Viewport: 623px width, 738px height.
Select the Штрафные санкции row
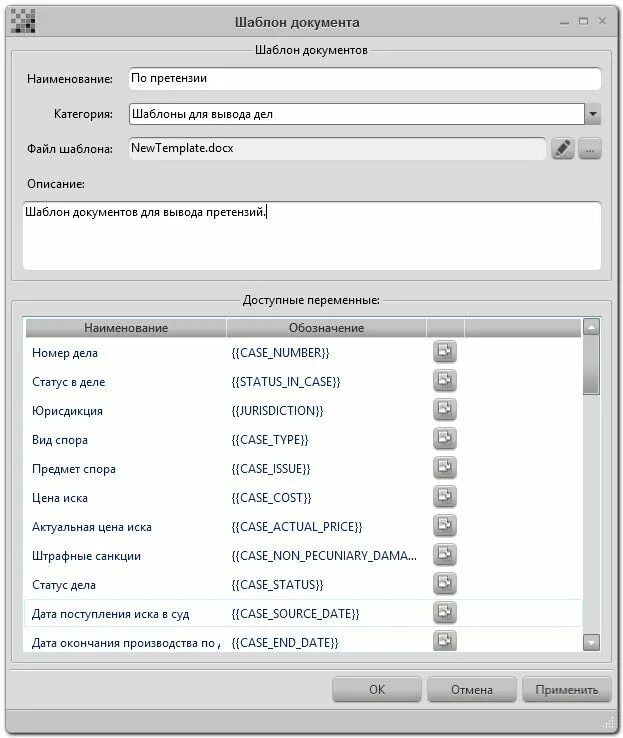point(303,555)
